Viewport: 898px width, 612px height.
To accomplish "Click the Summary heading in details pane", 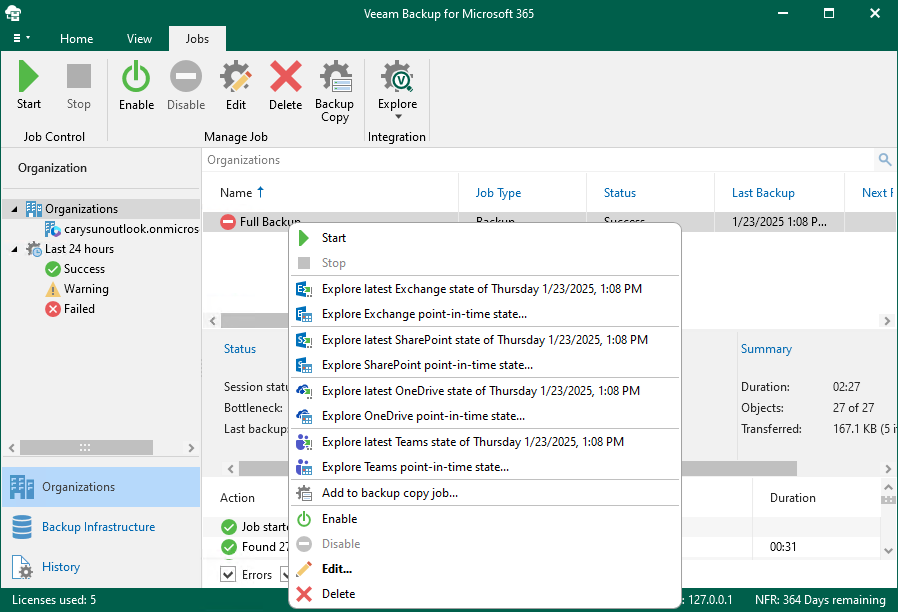I will (766, 349).
